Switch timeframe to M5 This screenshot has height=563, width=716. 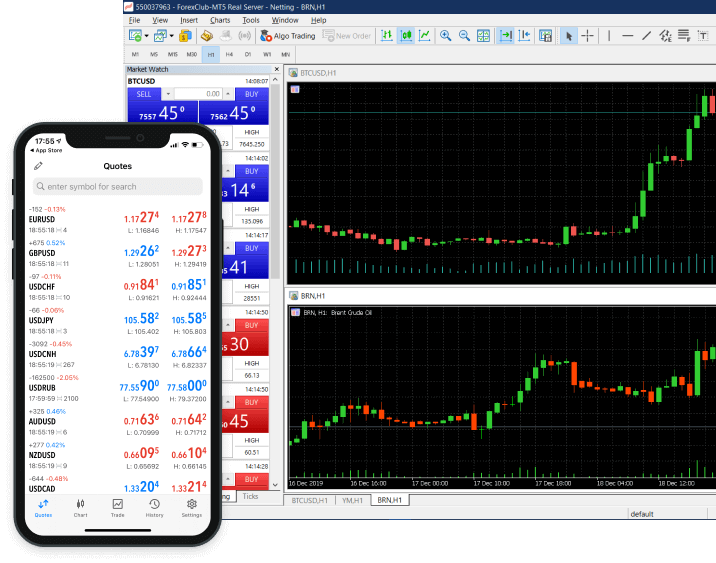tap(154, 54)
